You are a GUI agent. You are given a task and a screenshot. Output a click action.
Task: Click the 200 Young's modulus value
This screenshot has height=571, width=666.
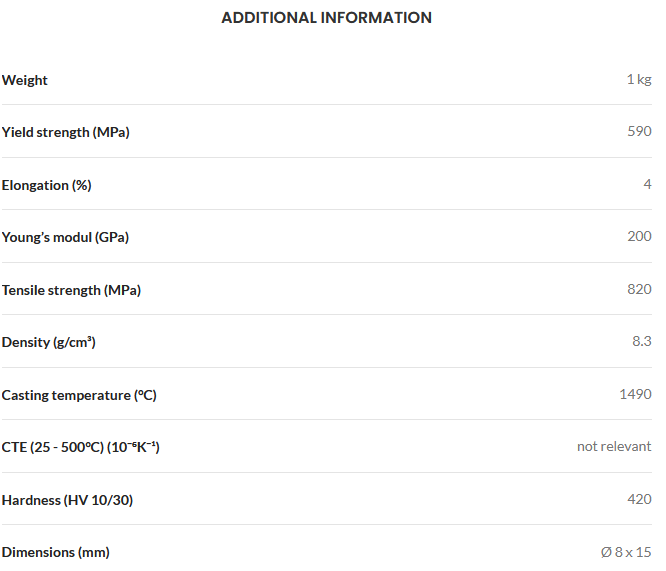639,236
